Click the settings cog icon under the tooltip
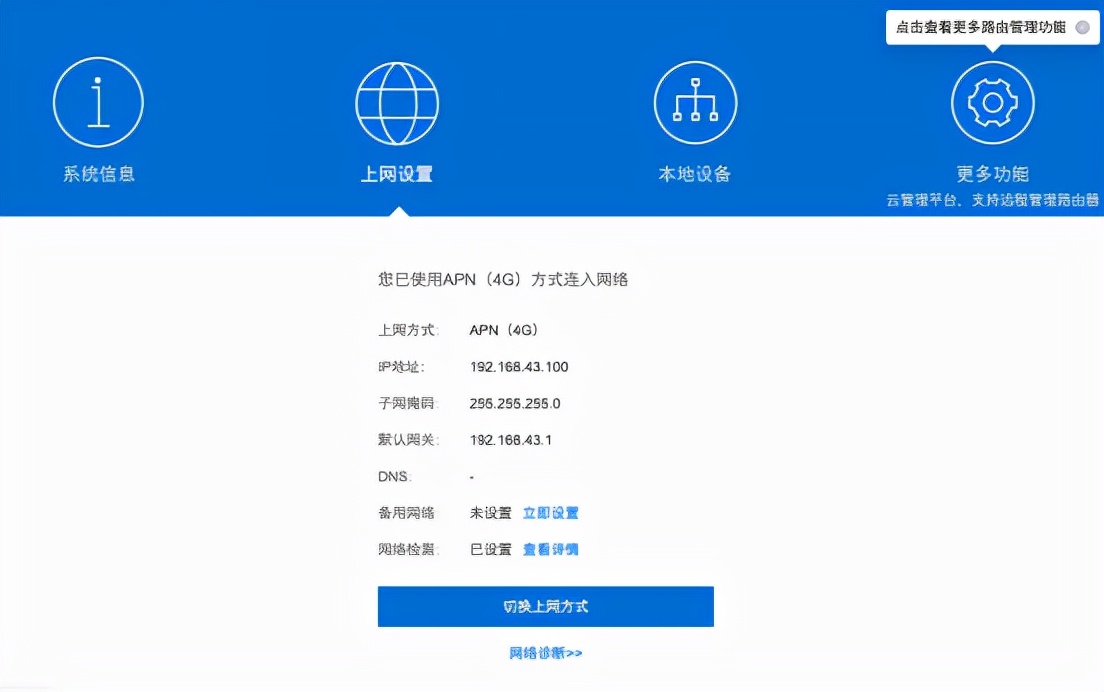1104x692 pixels. (991, 101)
